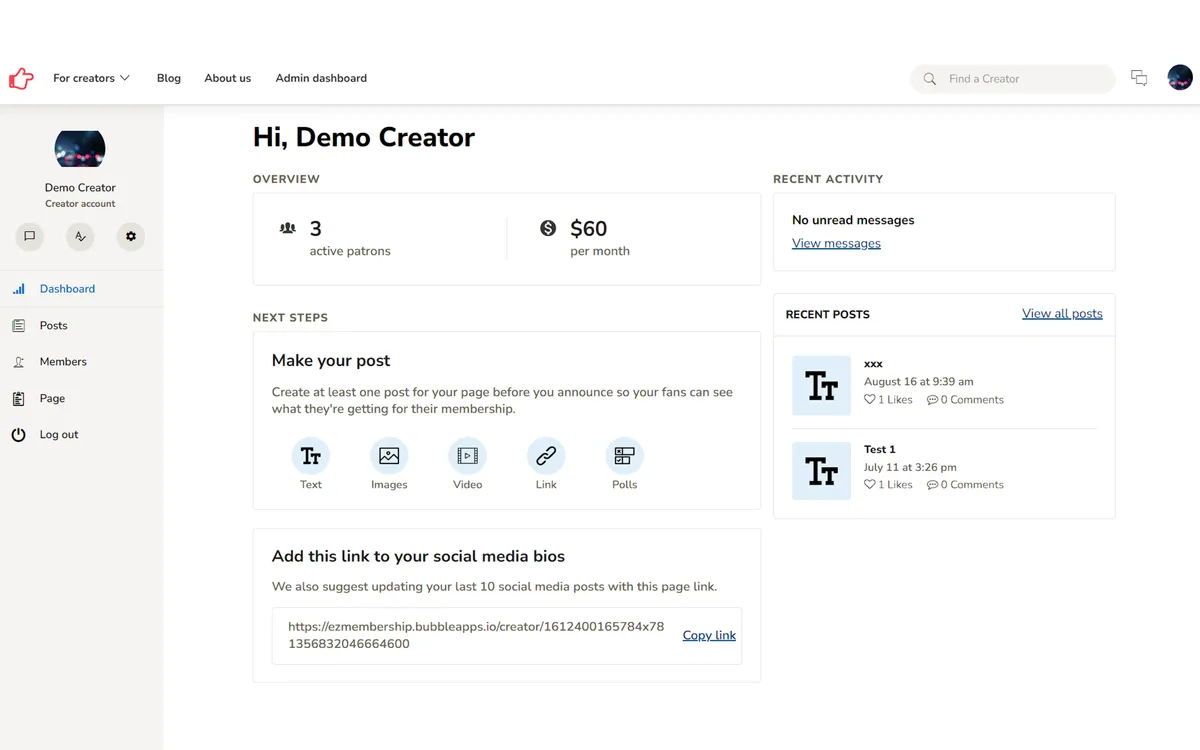Click the heart likes icon on Test 1

point(870,485)
